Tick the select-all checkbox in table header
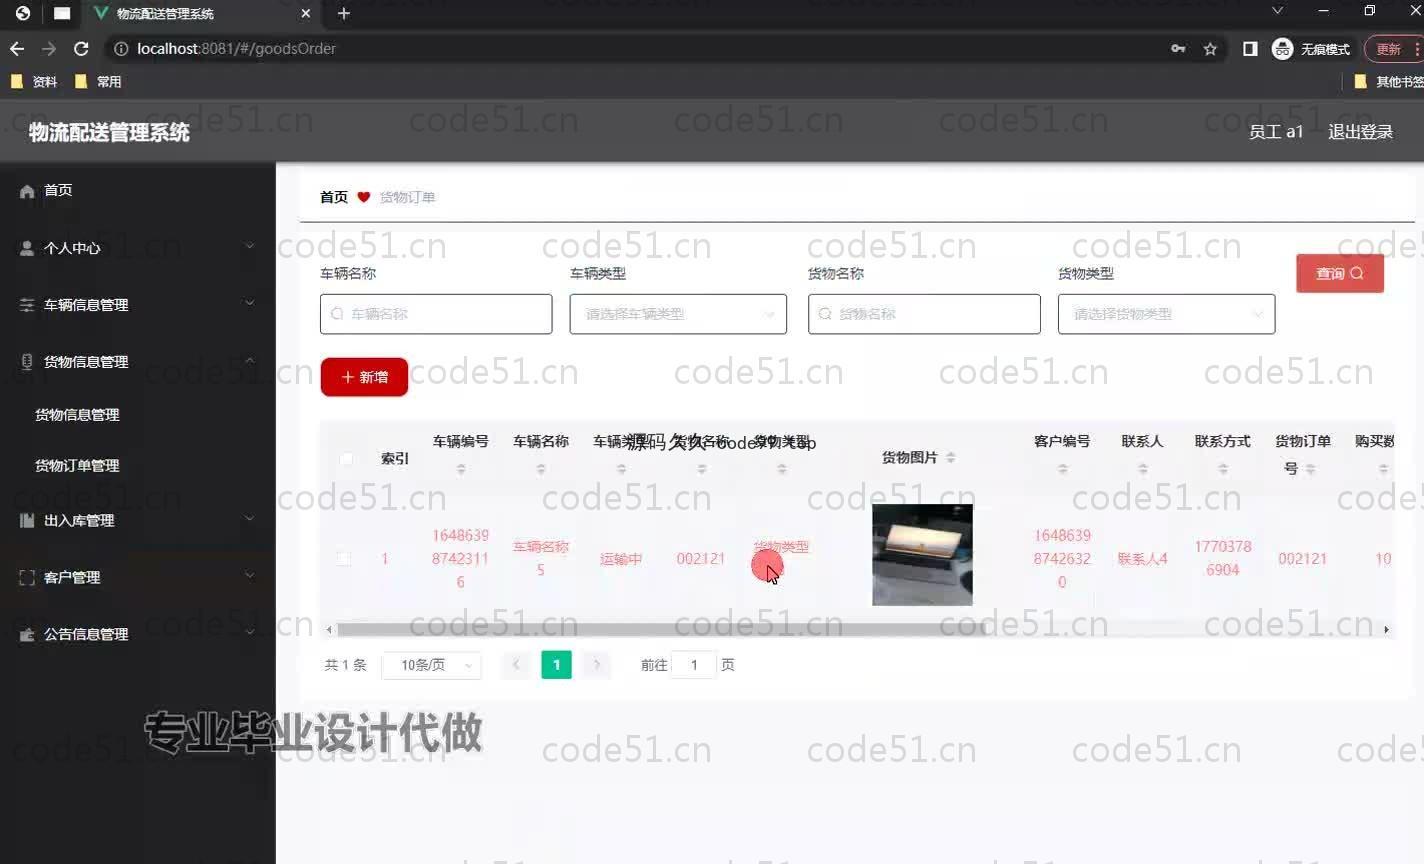The image size is (1424, 864). point(345,458)
